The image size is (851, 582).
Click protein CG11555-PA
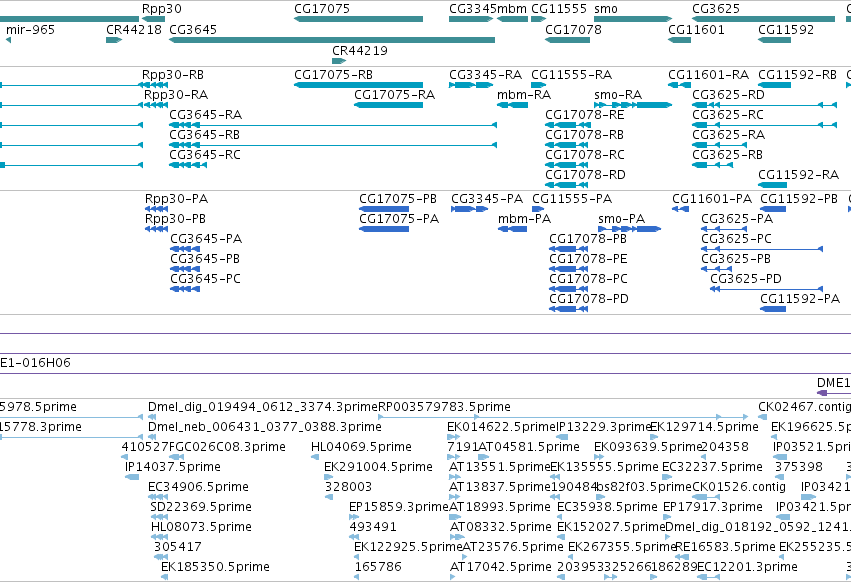point(572,199)
